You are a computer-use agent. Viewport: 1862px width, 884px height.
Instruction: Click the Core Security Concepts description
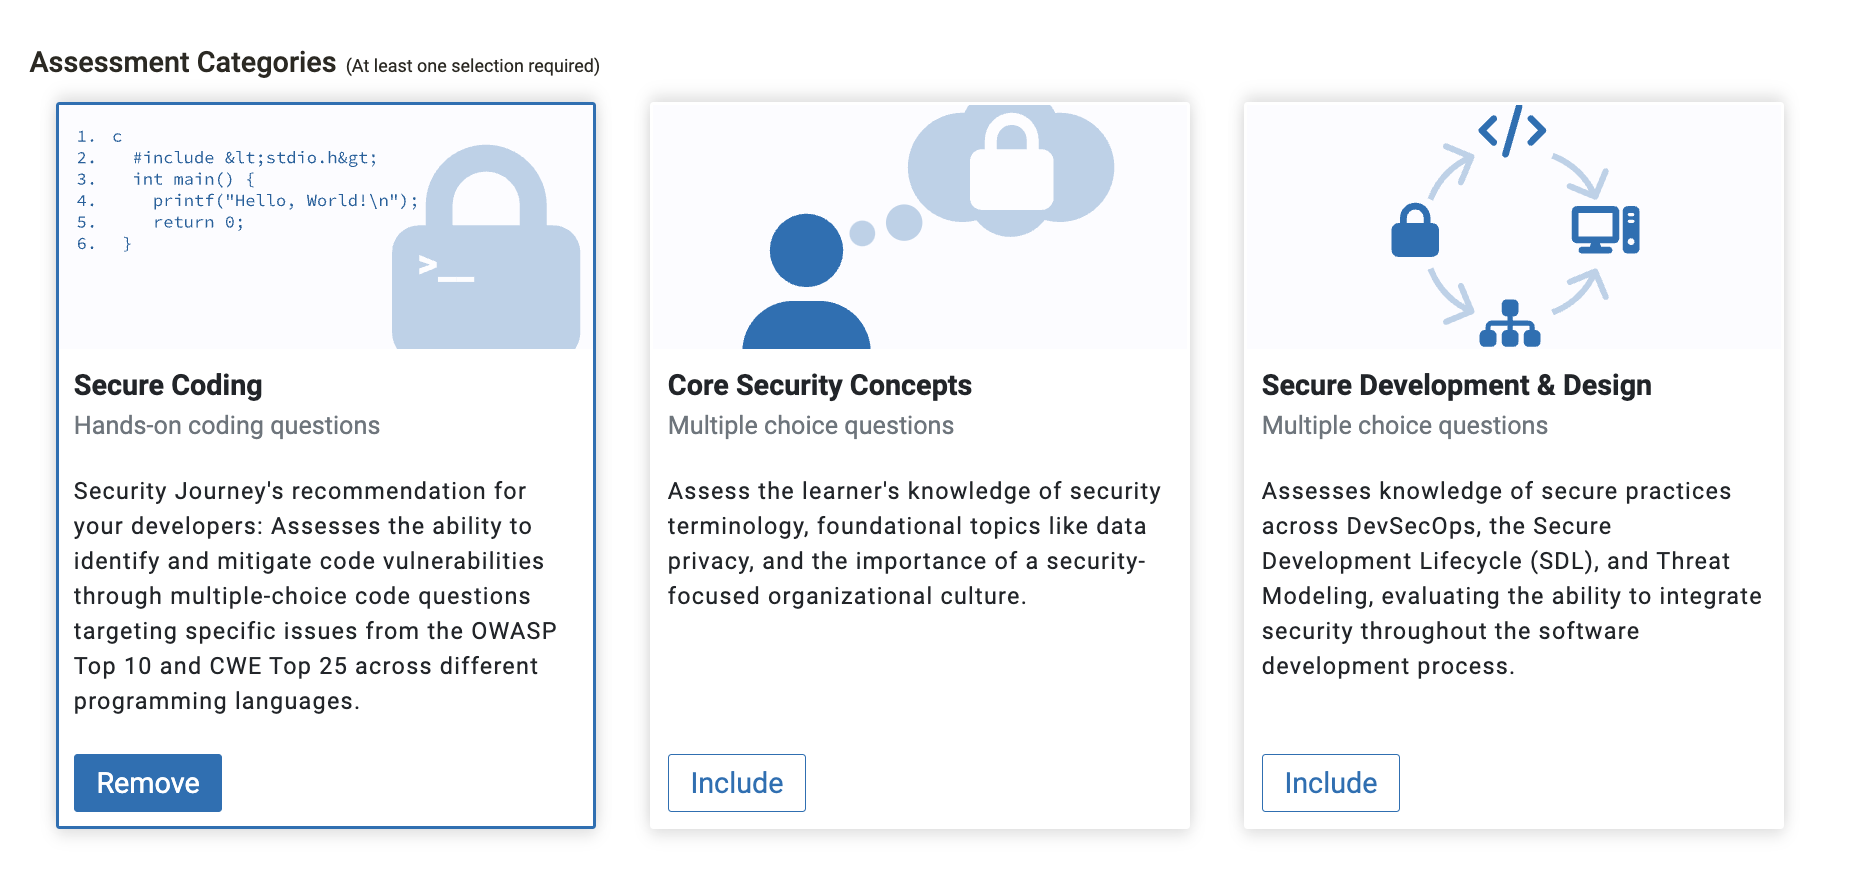pyautogui.click(x=914, y=544)
